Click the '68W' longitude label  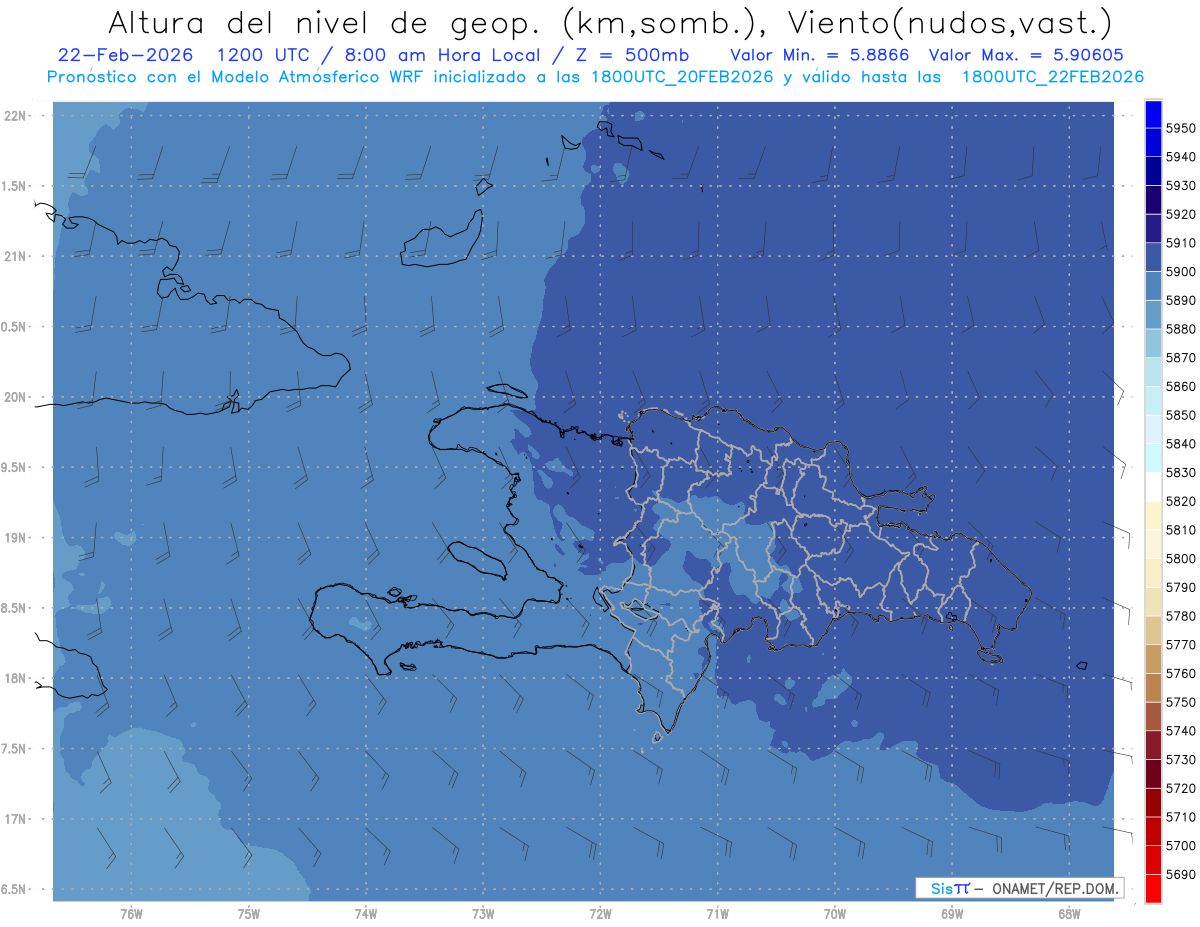(x=1069, y=912)
